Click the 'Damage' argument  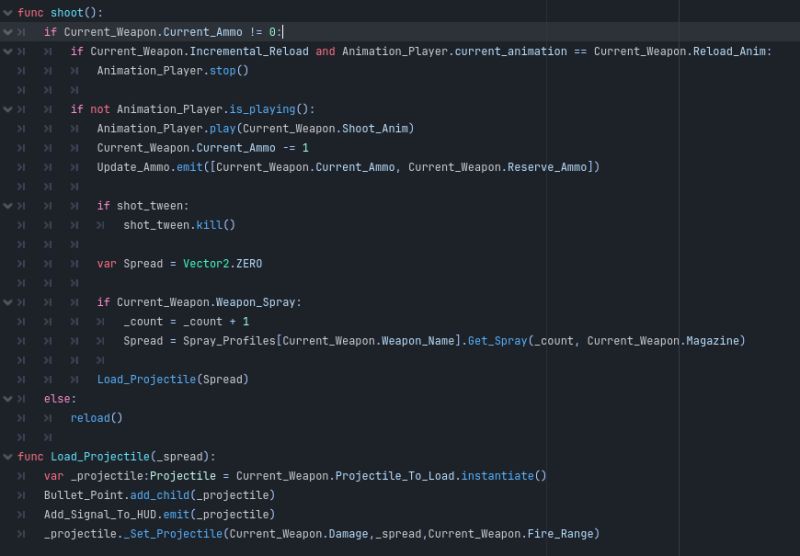click(348, 534)
